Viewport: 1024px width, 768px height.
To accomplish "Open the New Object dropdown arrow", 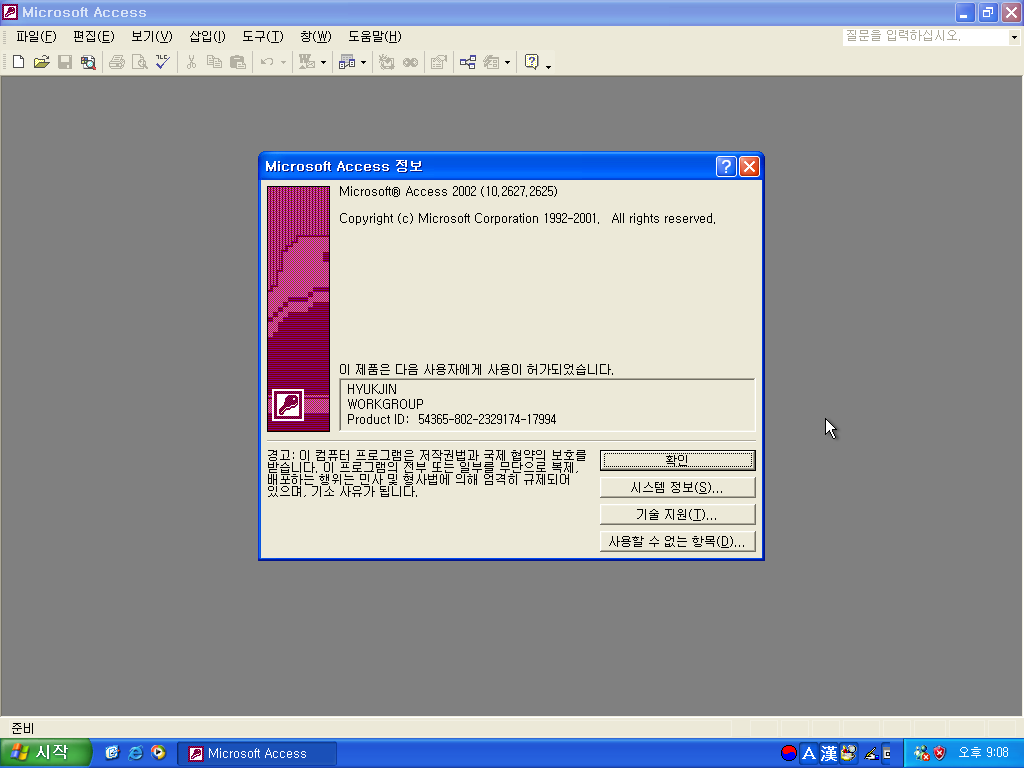I will 507,63.
